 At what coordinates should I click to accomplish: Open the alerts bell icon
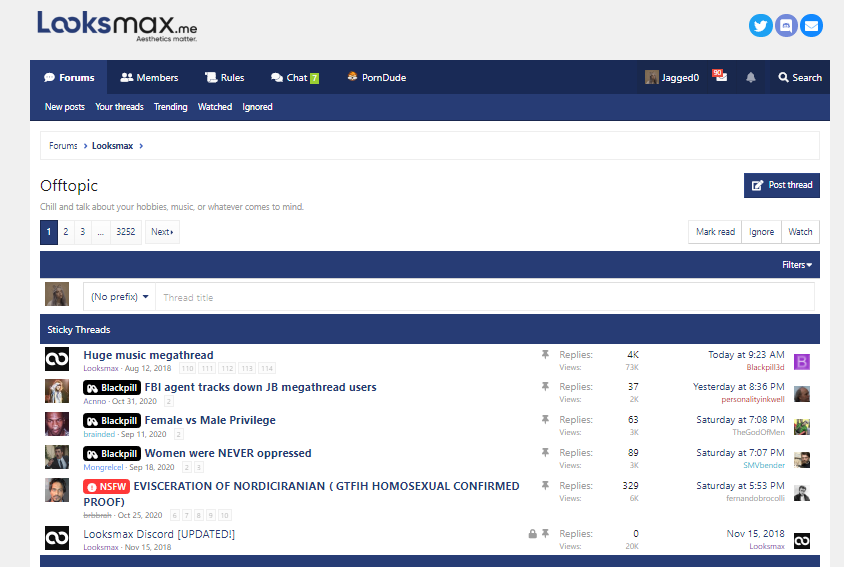[x=750, y=78]
